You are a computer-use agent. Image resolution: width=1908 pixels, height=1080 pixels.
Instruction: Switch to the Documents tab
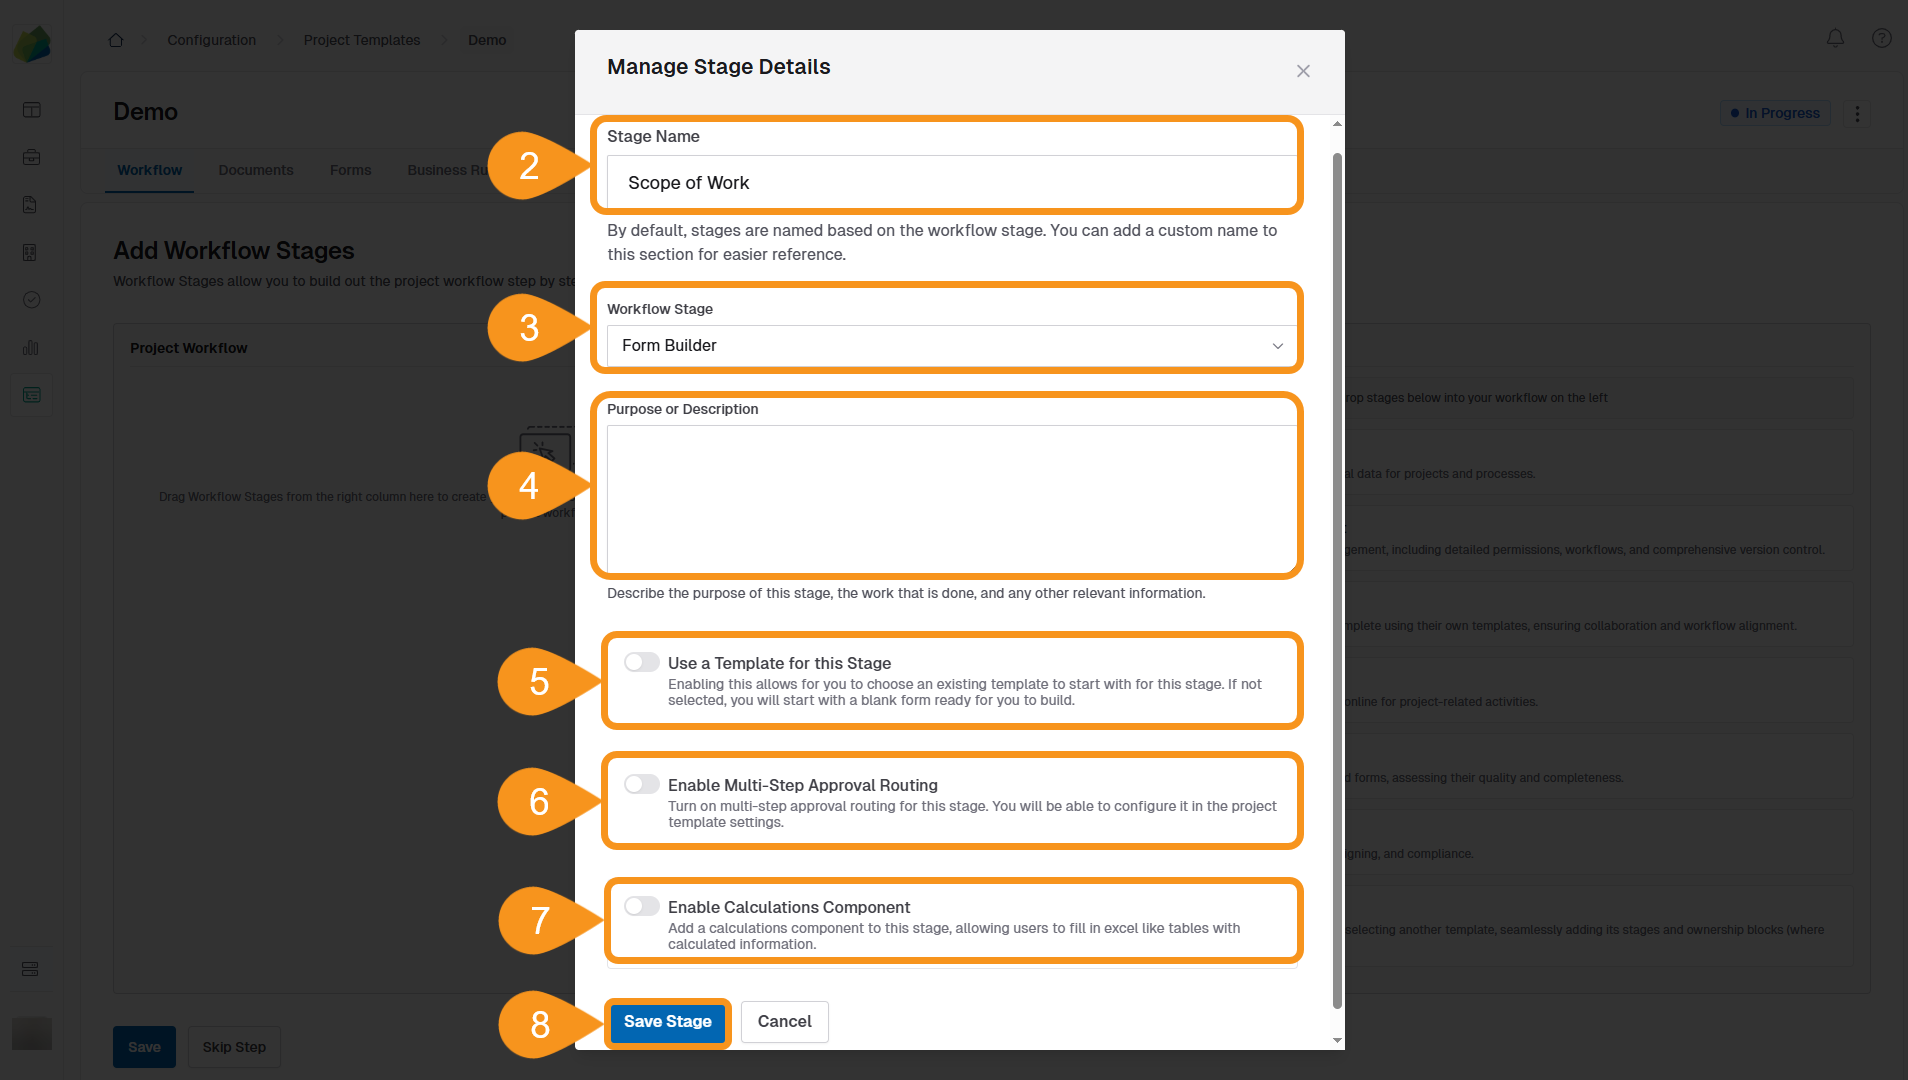pos(256,169)
